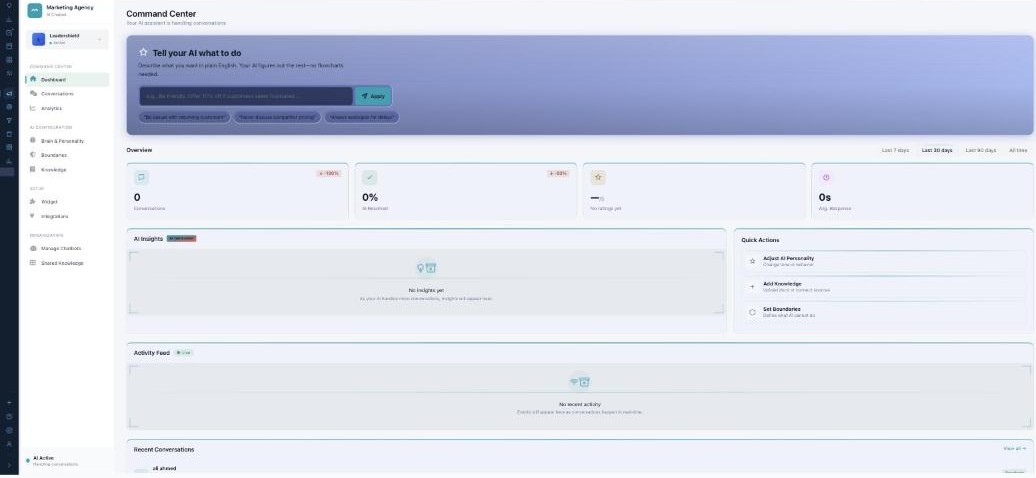
Task: Select the 'Always apologize for delays' suggestion
Action: (361, 117)
